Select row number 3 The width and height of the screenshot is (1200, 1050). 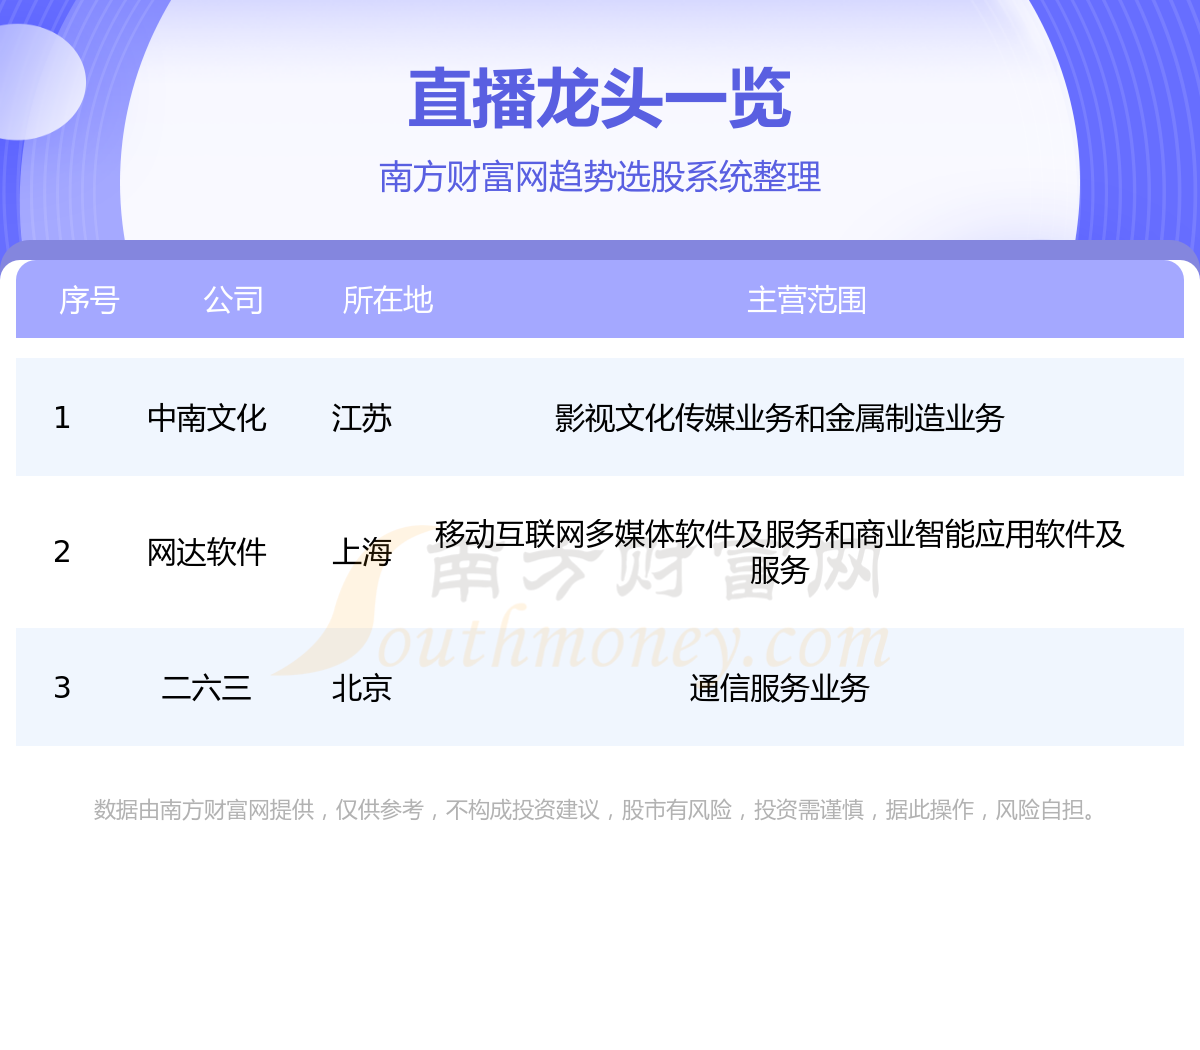coord(62,688)
